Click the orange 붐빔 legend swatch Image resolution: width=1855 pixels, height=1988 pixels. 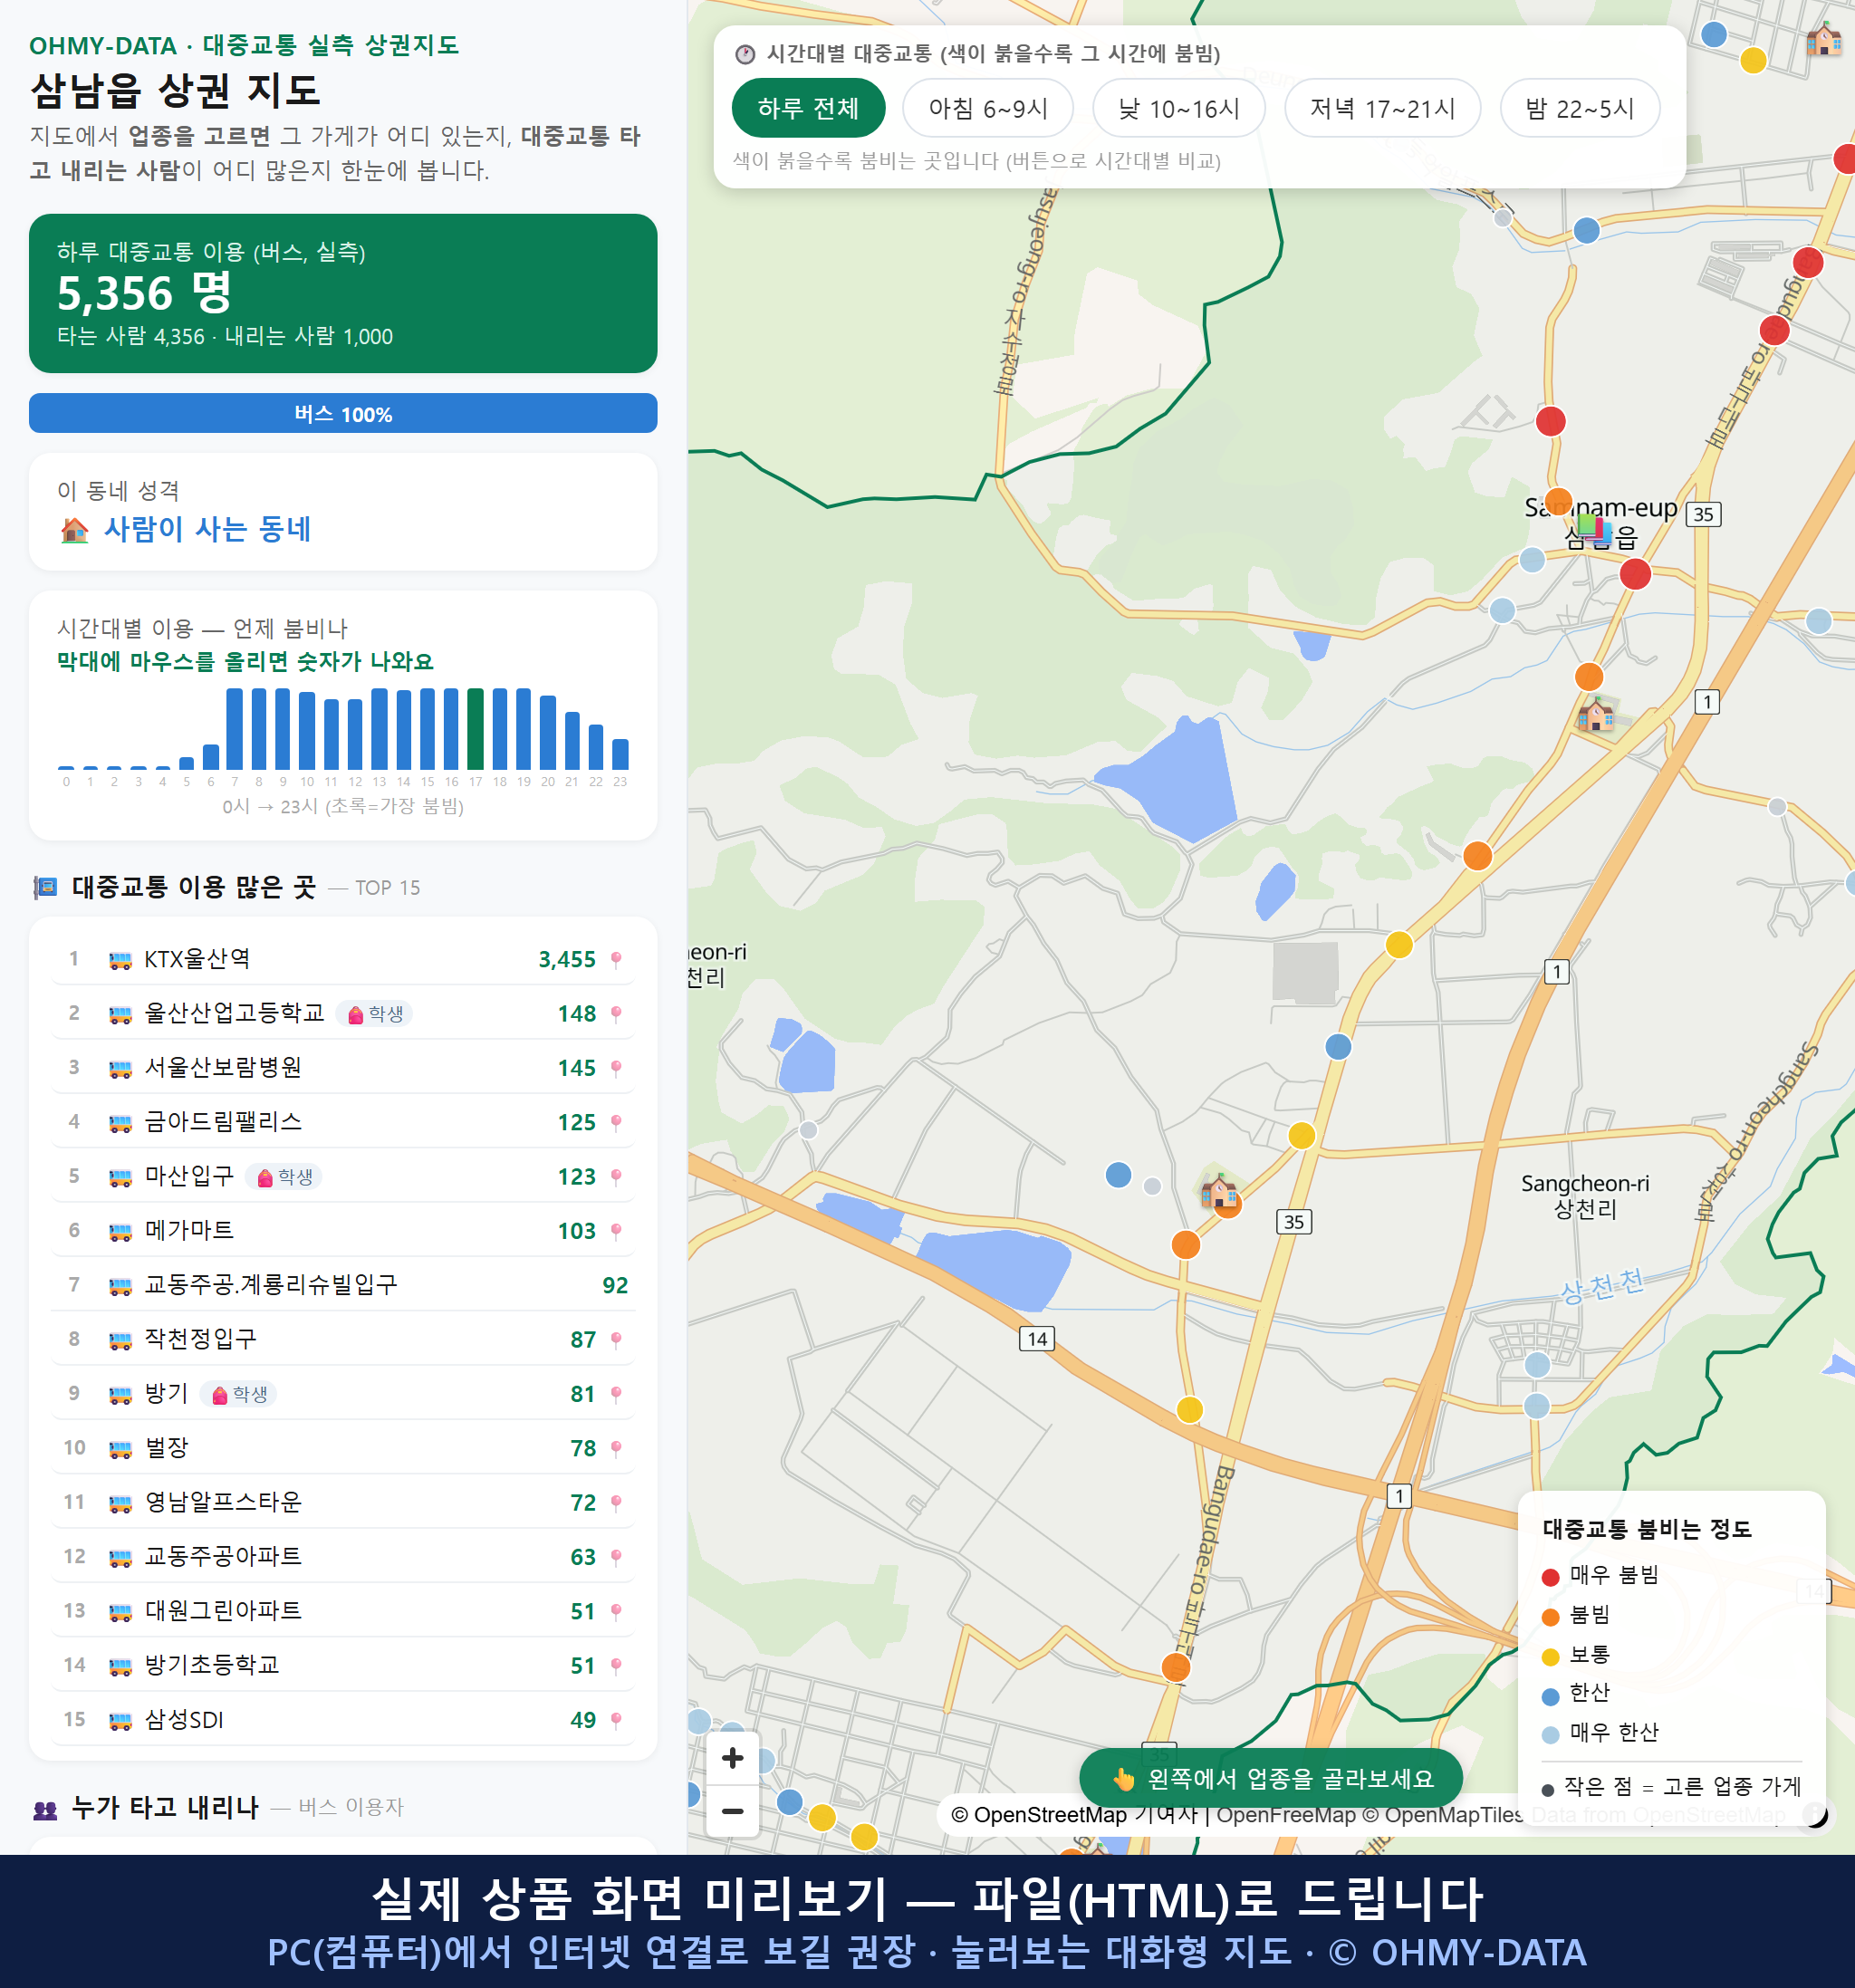(x=1550, y=1617)
